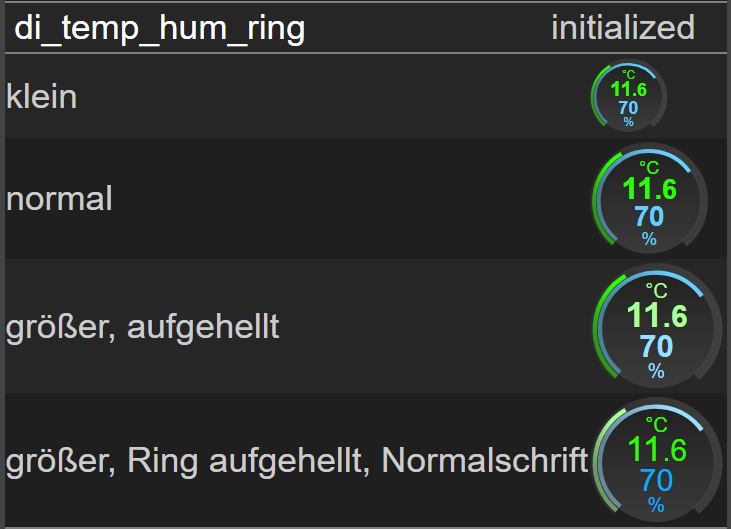Click the small ring gauge in klein row
Viewport: 731px width, 529px height.
pos(629,96)
